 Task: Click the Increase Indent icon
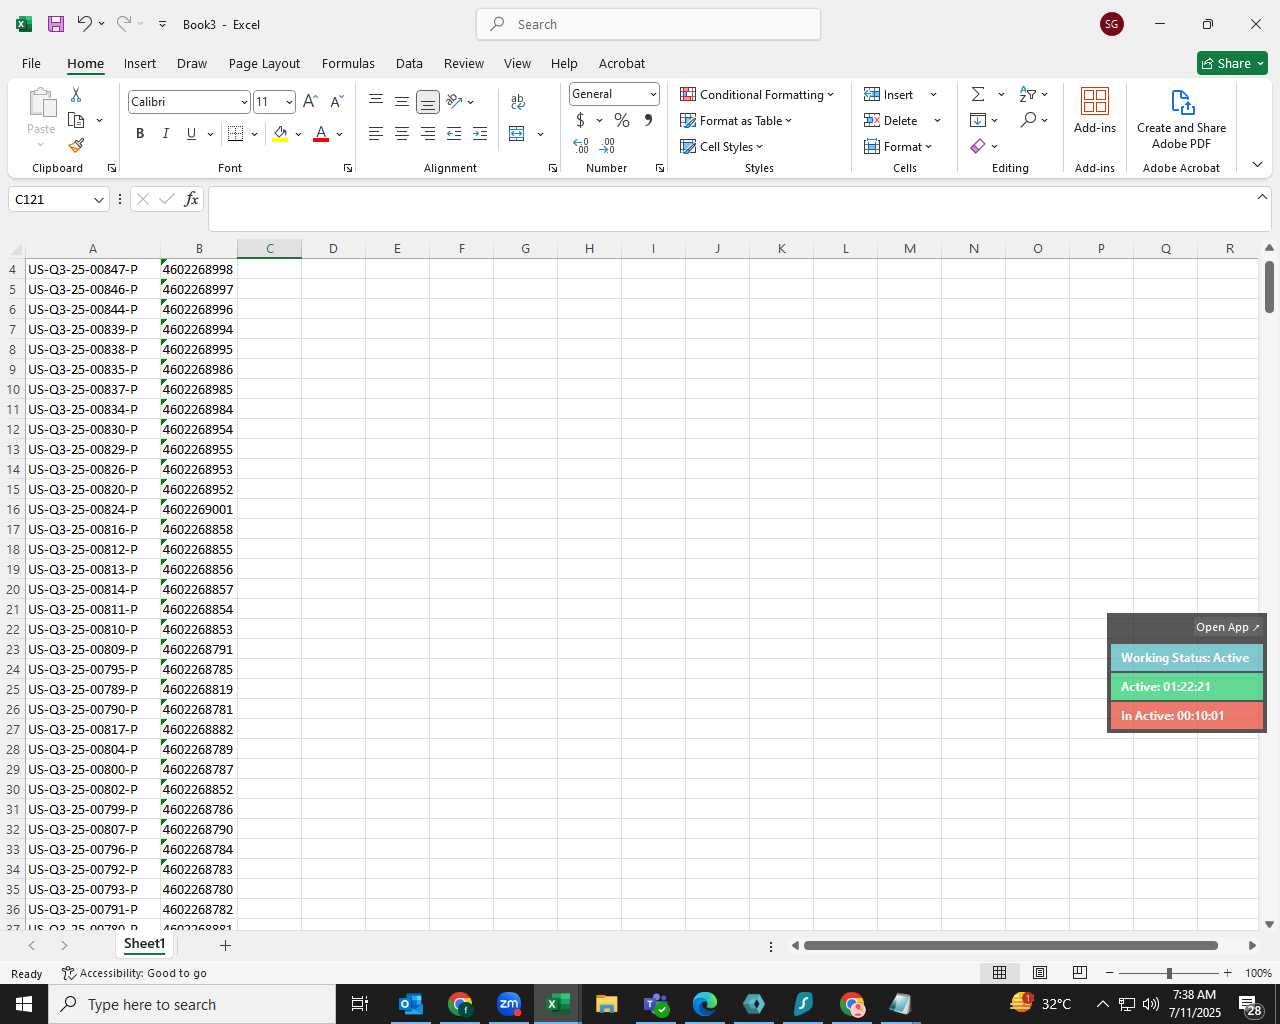click(480, 134)
